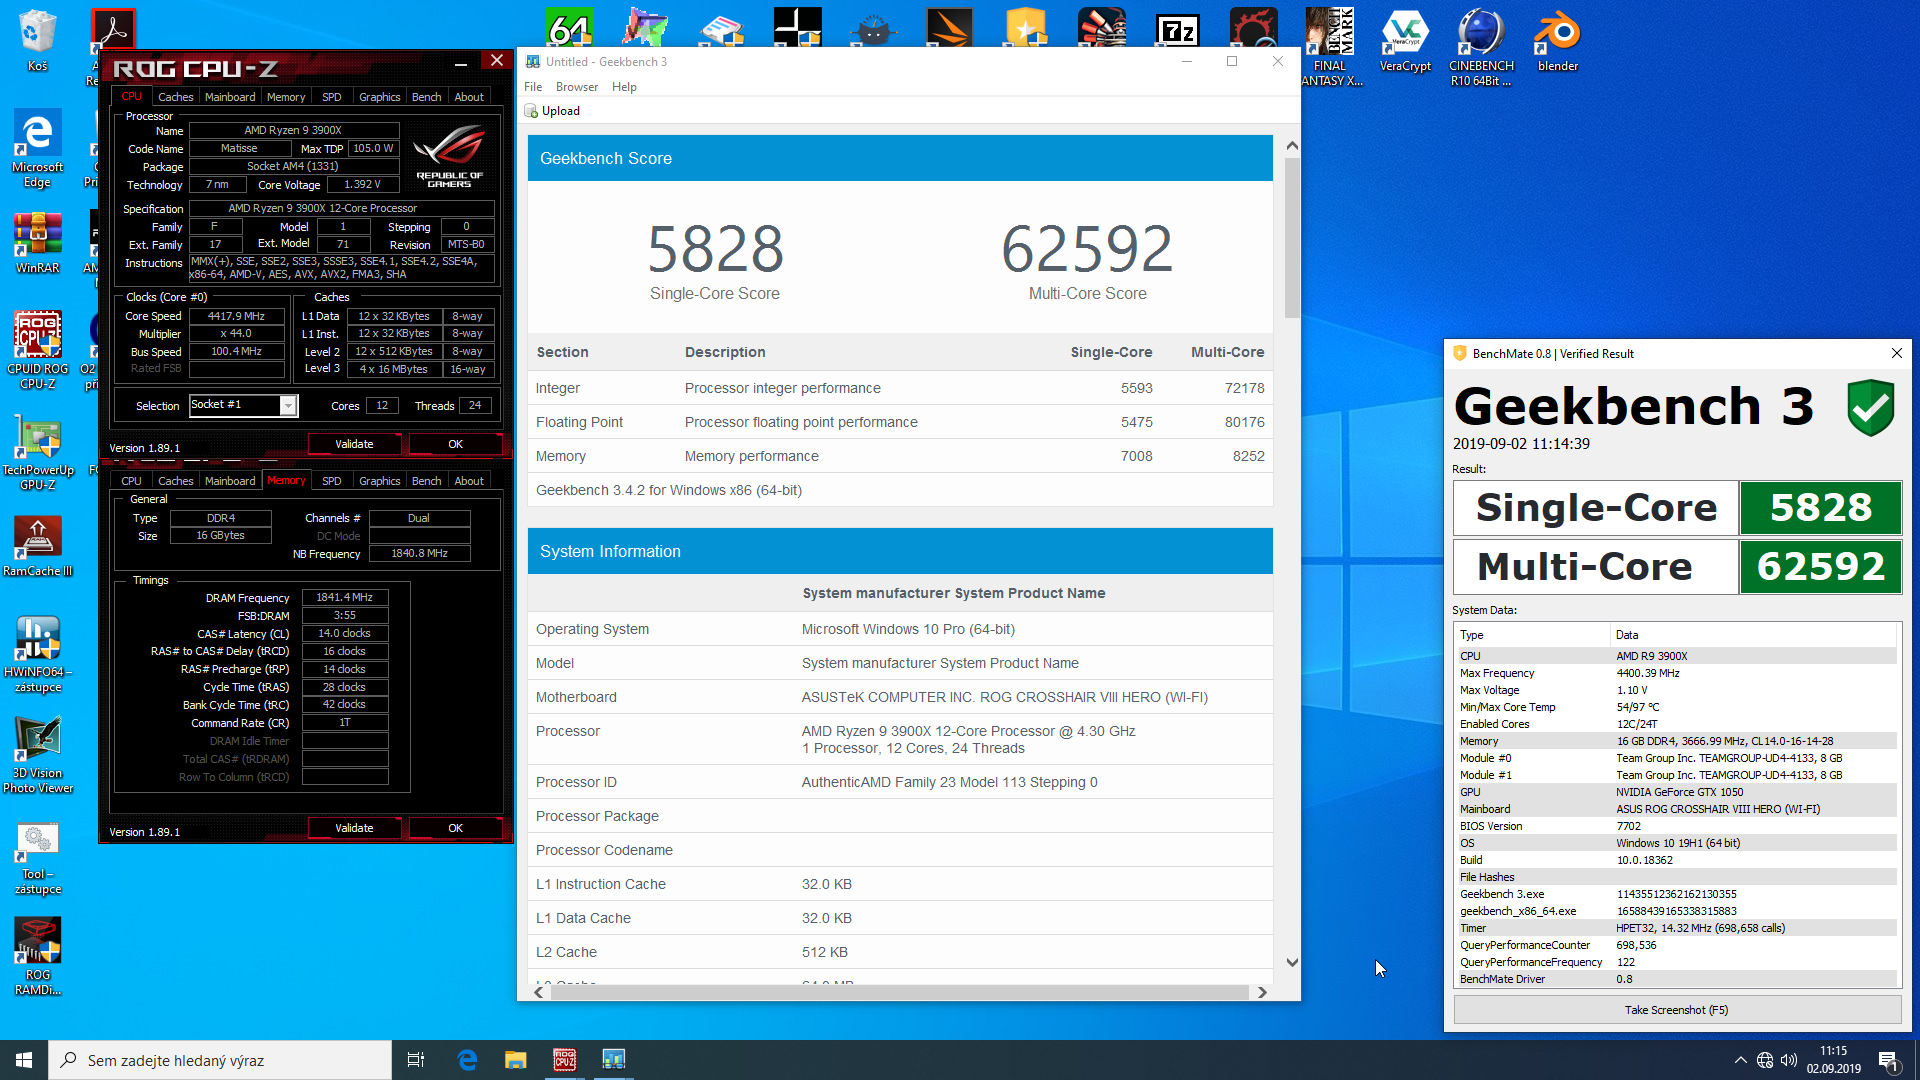Open the Koš recycle bin icon

click(37, 40)
